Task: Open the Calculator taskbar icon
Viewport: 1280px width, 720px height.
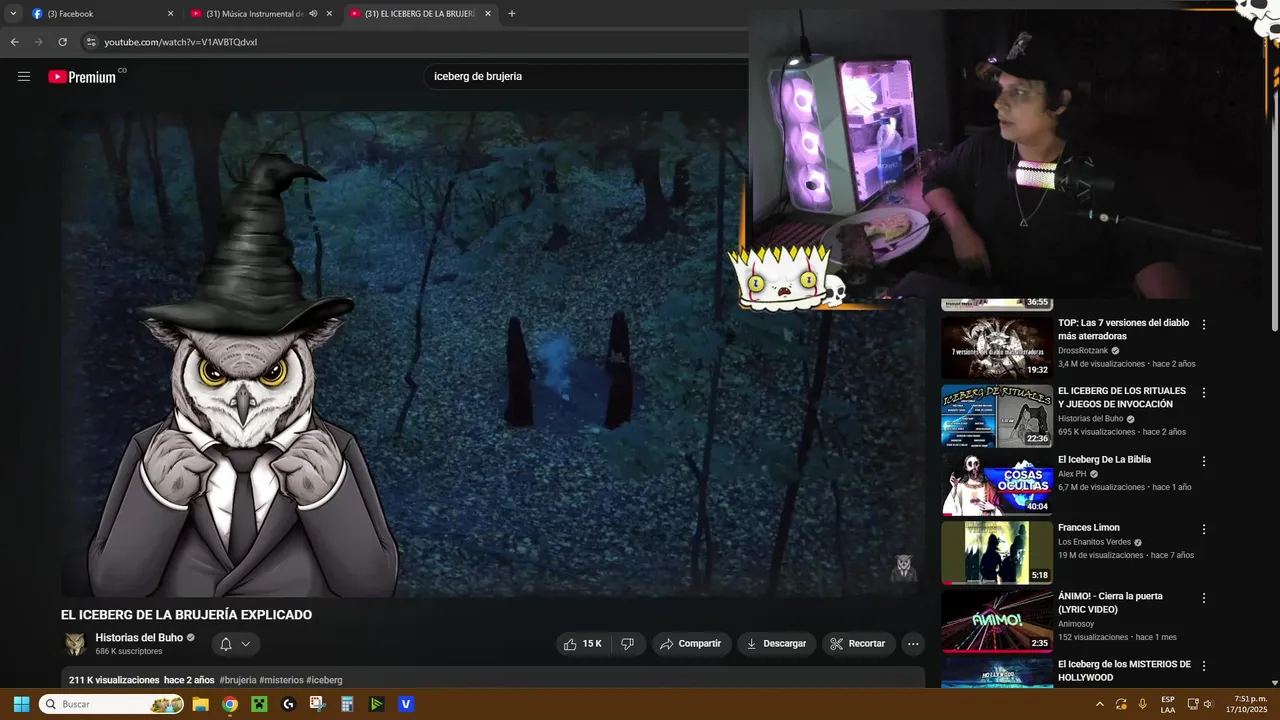Action: [x=347, y=704]
